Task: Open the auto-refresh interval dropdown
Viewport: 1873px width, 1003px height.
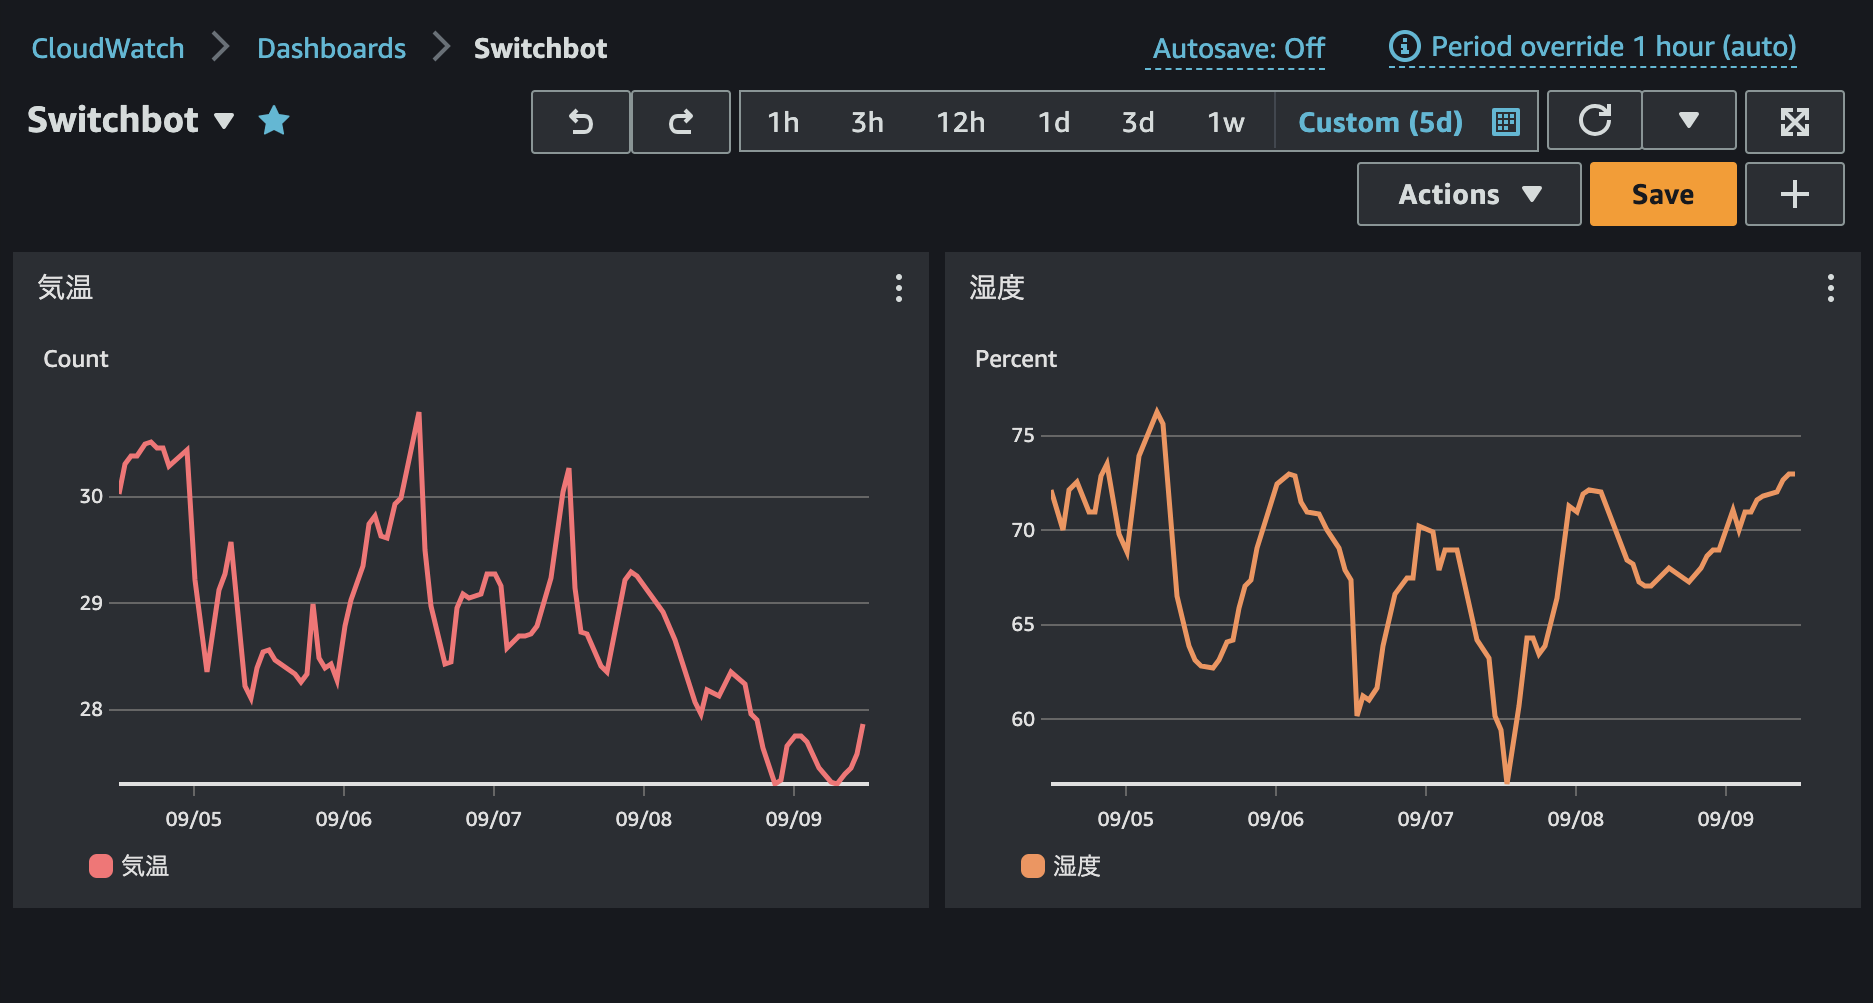Action: coord(1688,121)
